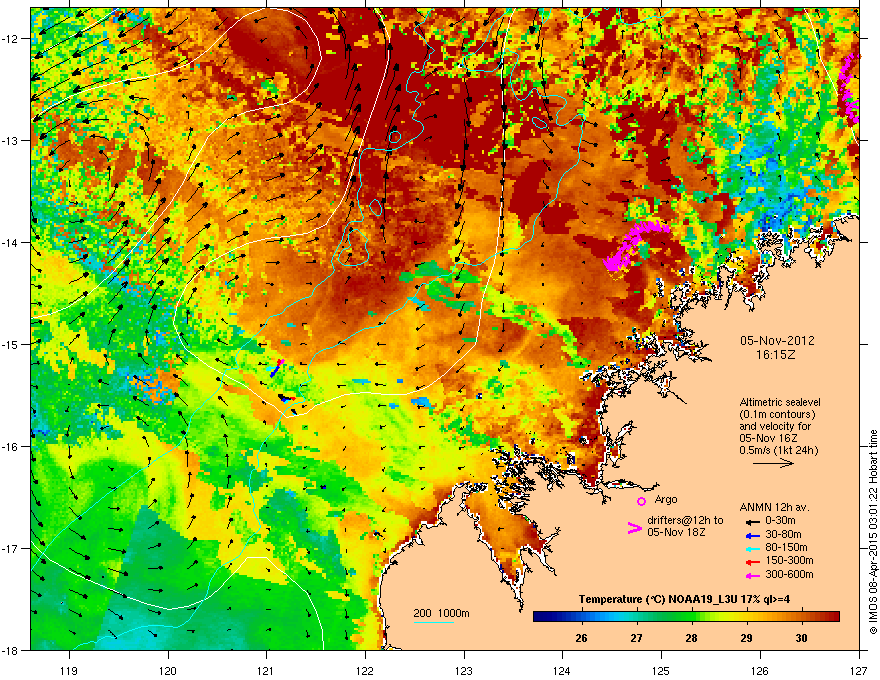Click the 'ANMN 12h av.' legend heading
The height and width of the screenshot is (680, 880).
[774, 508]
